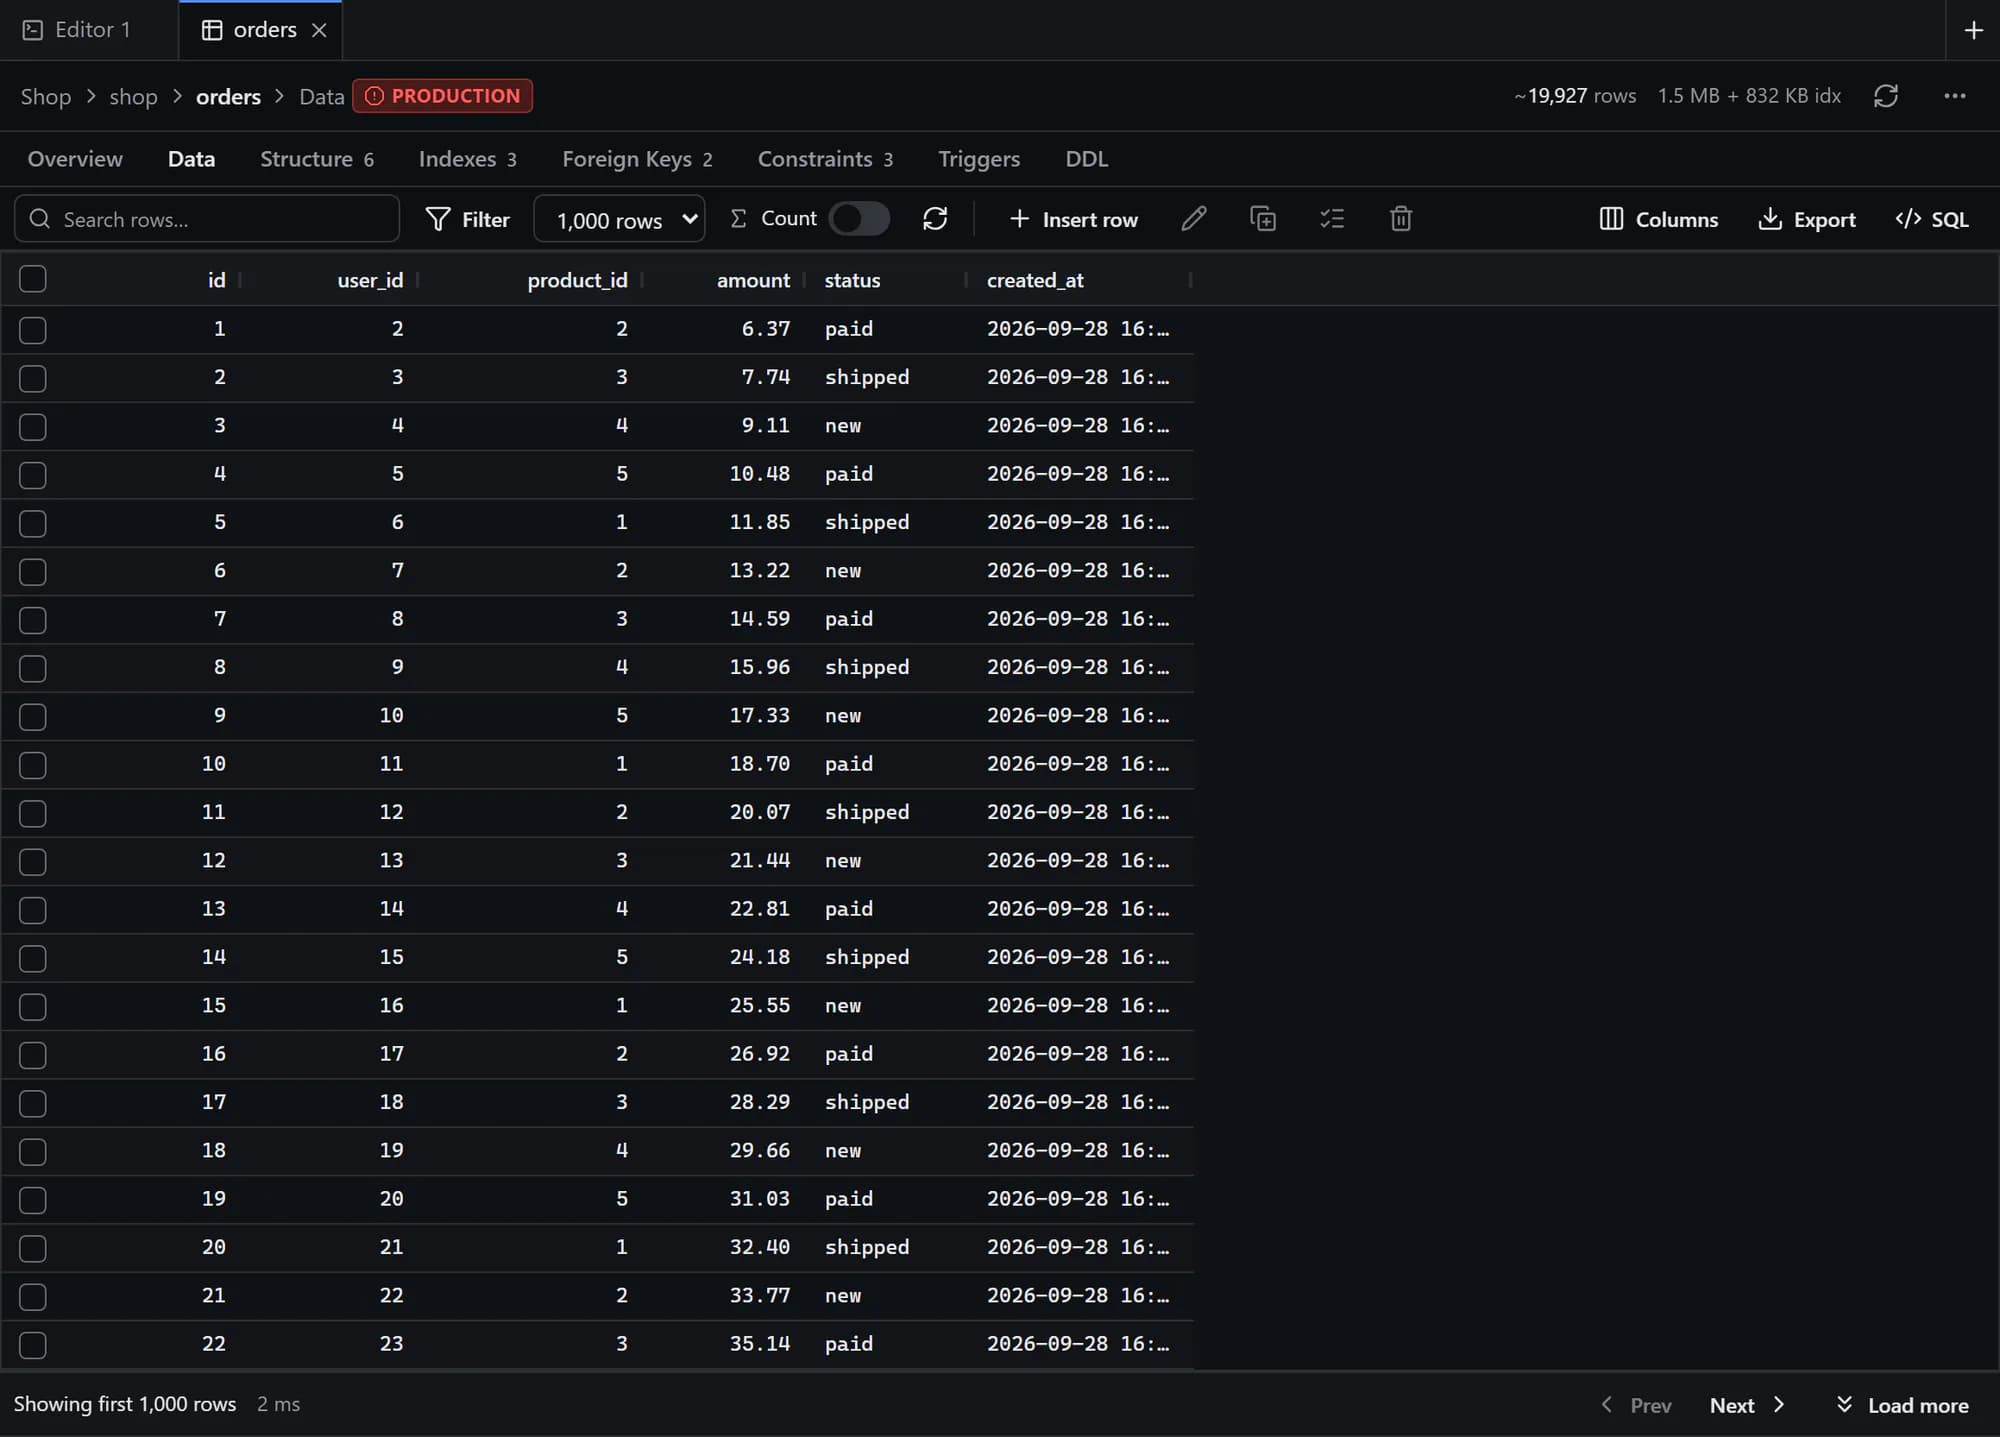2000x1437 pixels.
Task: Toggle the Count switch on
Action: 859,219
